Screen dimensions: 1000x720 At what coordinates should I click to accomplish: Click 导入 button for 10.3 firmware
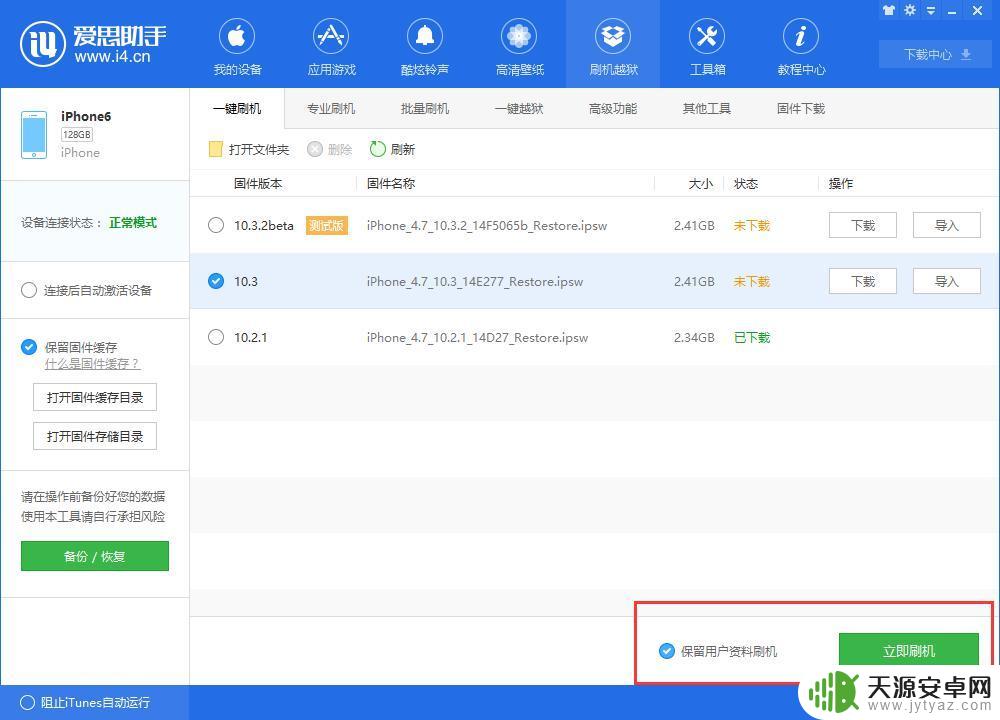(x=946, y=281)
